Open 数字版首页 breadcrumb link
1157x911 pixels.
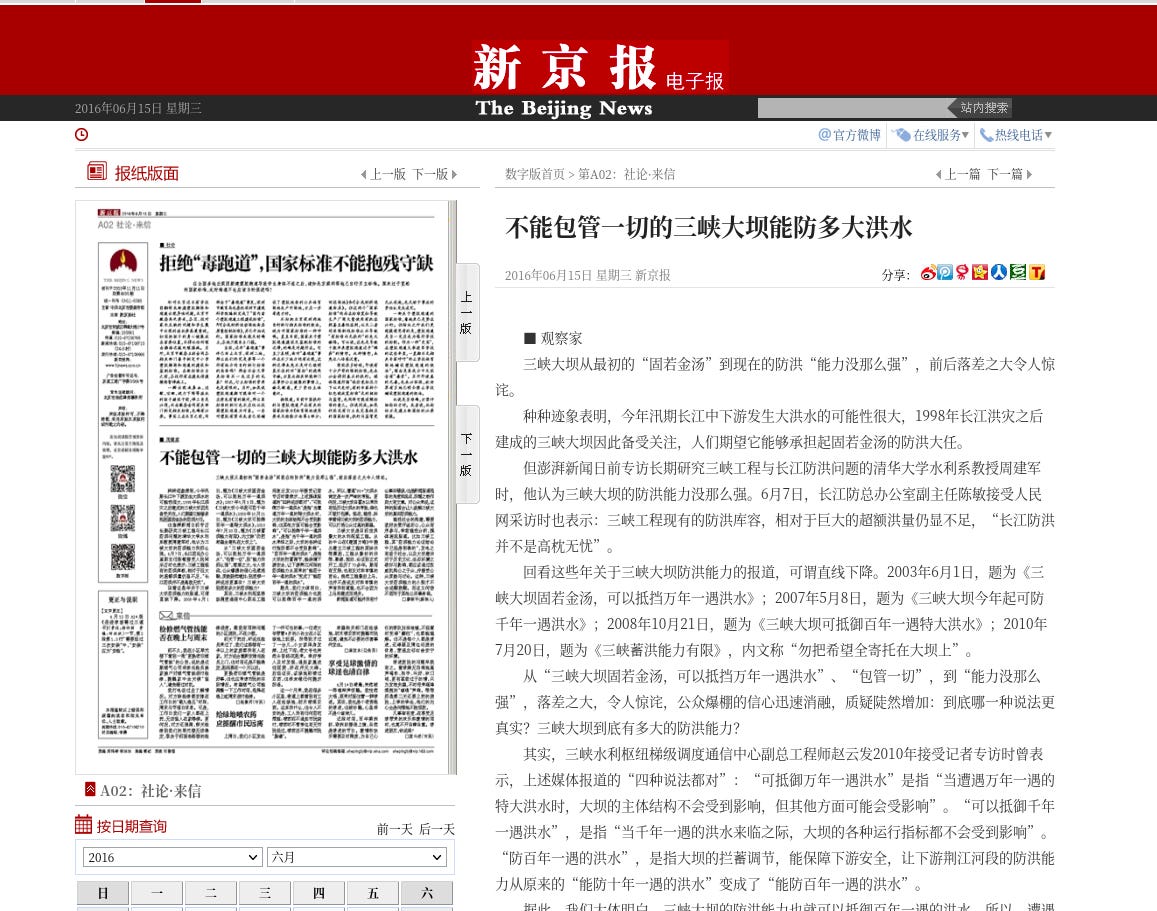coord(534,174)
